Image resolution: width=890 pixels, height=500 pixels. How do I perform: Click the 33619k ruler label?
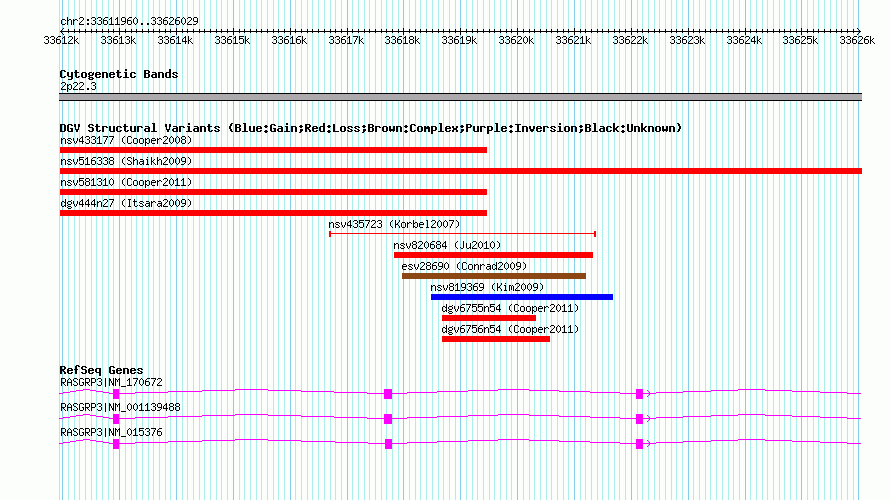(x=459, y=40)
